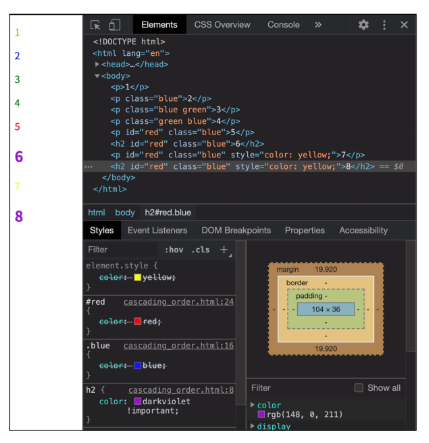This screenshot has height=443, width=429.
Task: Select the html lang="en" node
Action: [131, 53]
